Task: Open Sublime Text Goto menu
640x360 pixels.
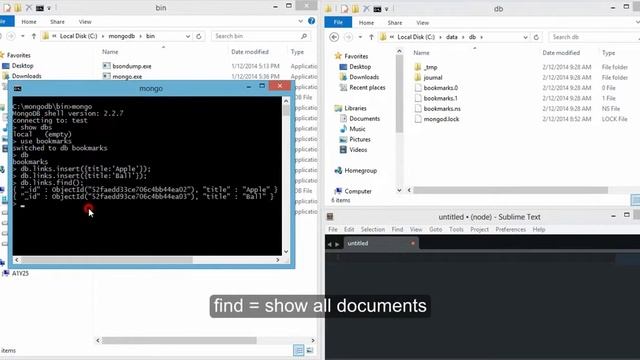Action: [436, 229]
